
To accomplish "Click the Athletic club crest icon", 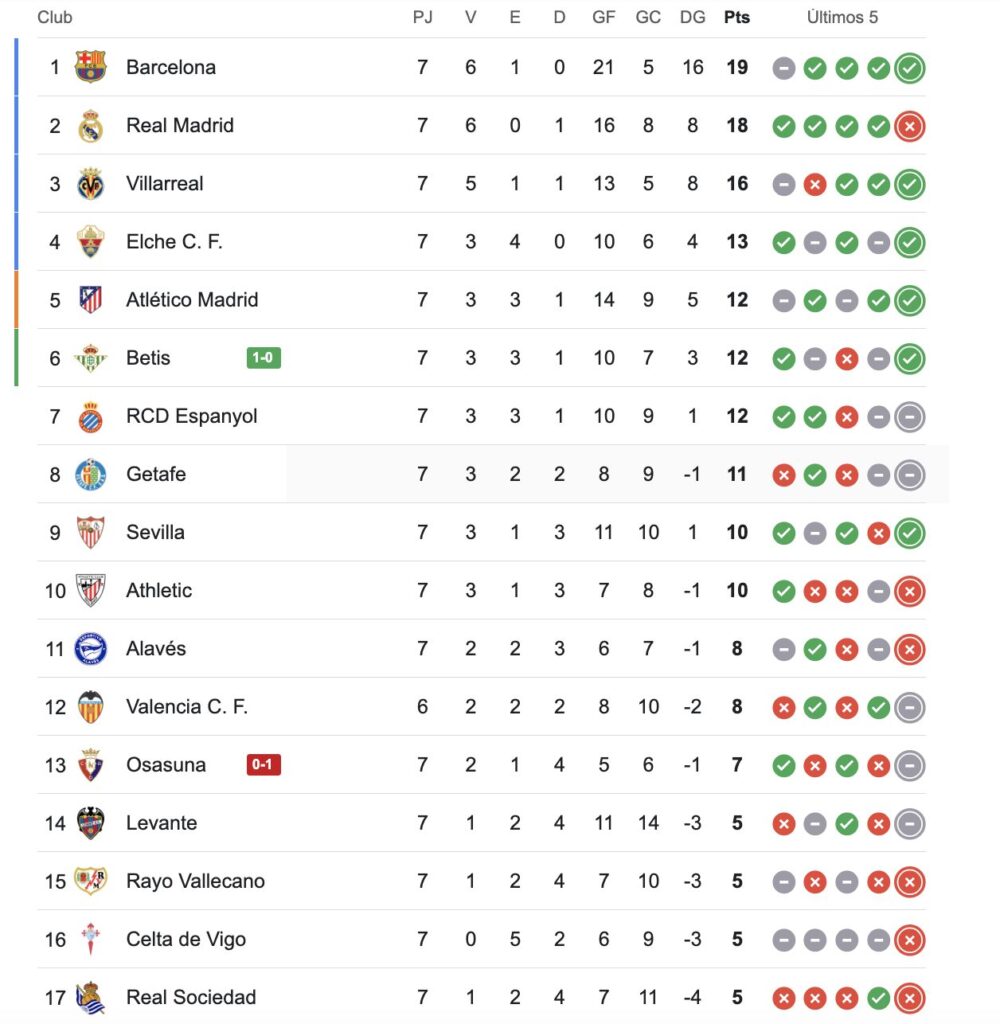I will pyautogui.click(x=90, y=590).
